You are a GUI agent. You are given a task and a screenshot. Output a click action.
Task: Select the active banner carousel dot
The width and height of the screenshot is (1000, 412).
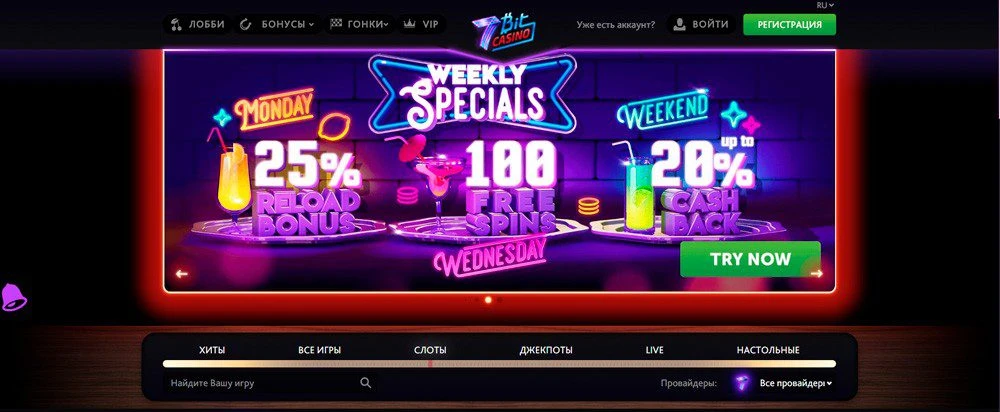489,299
